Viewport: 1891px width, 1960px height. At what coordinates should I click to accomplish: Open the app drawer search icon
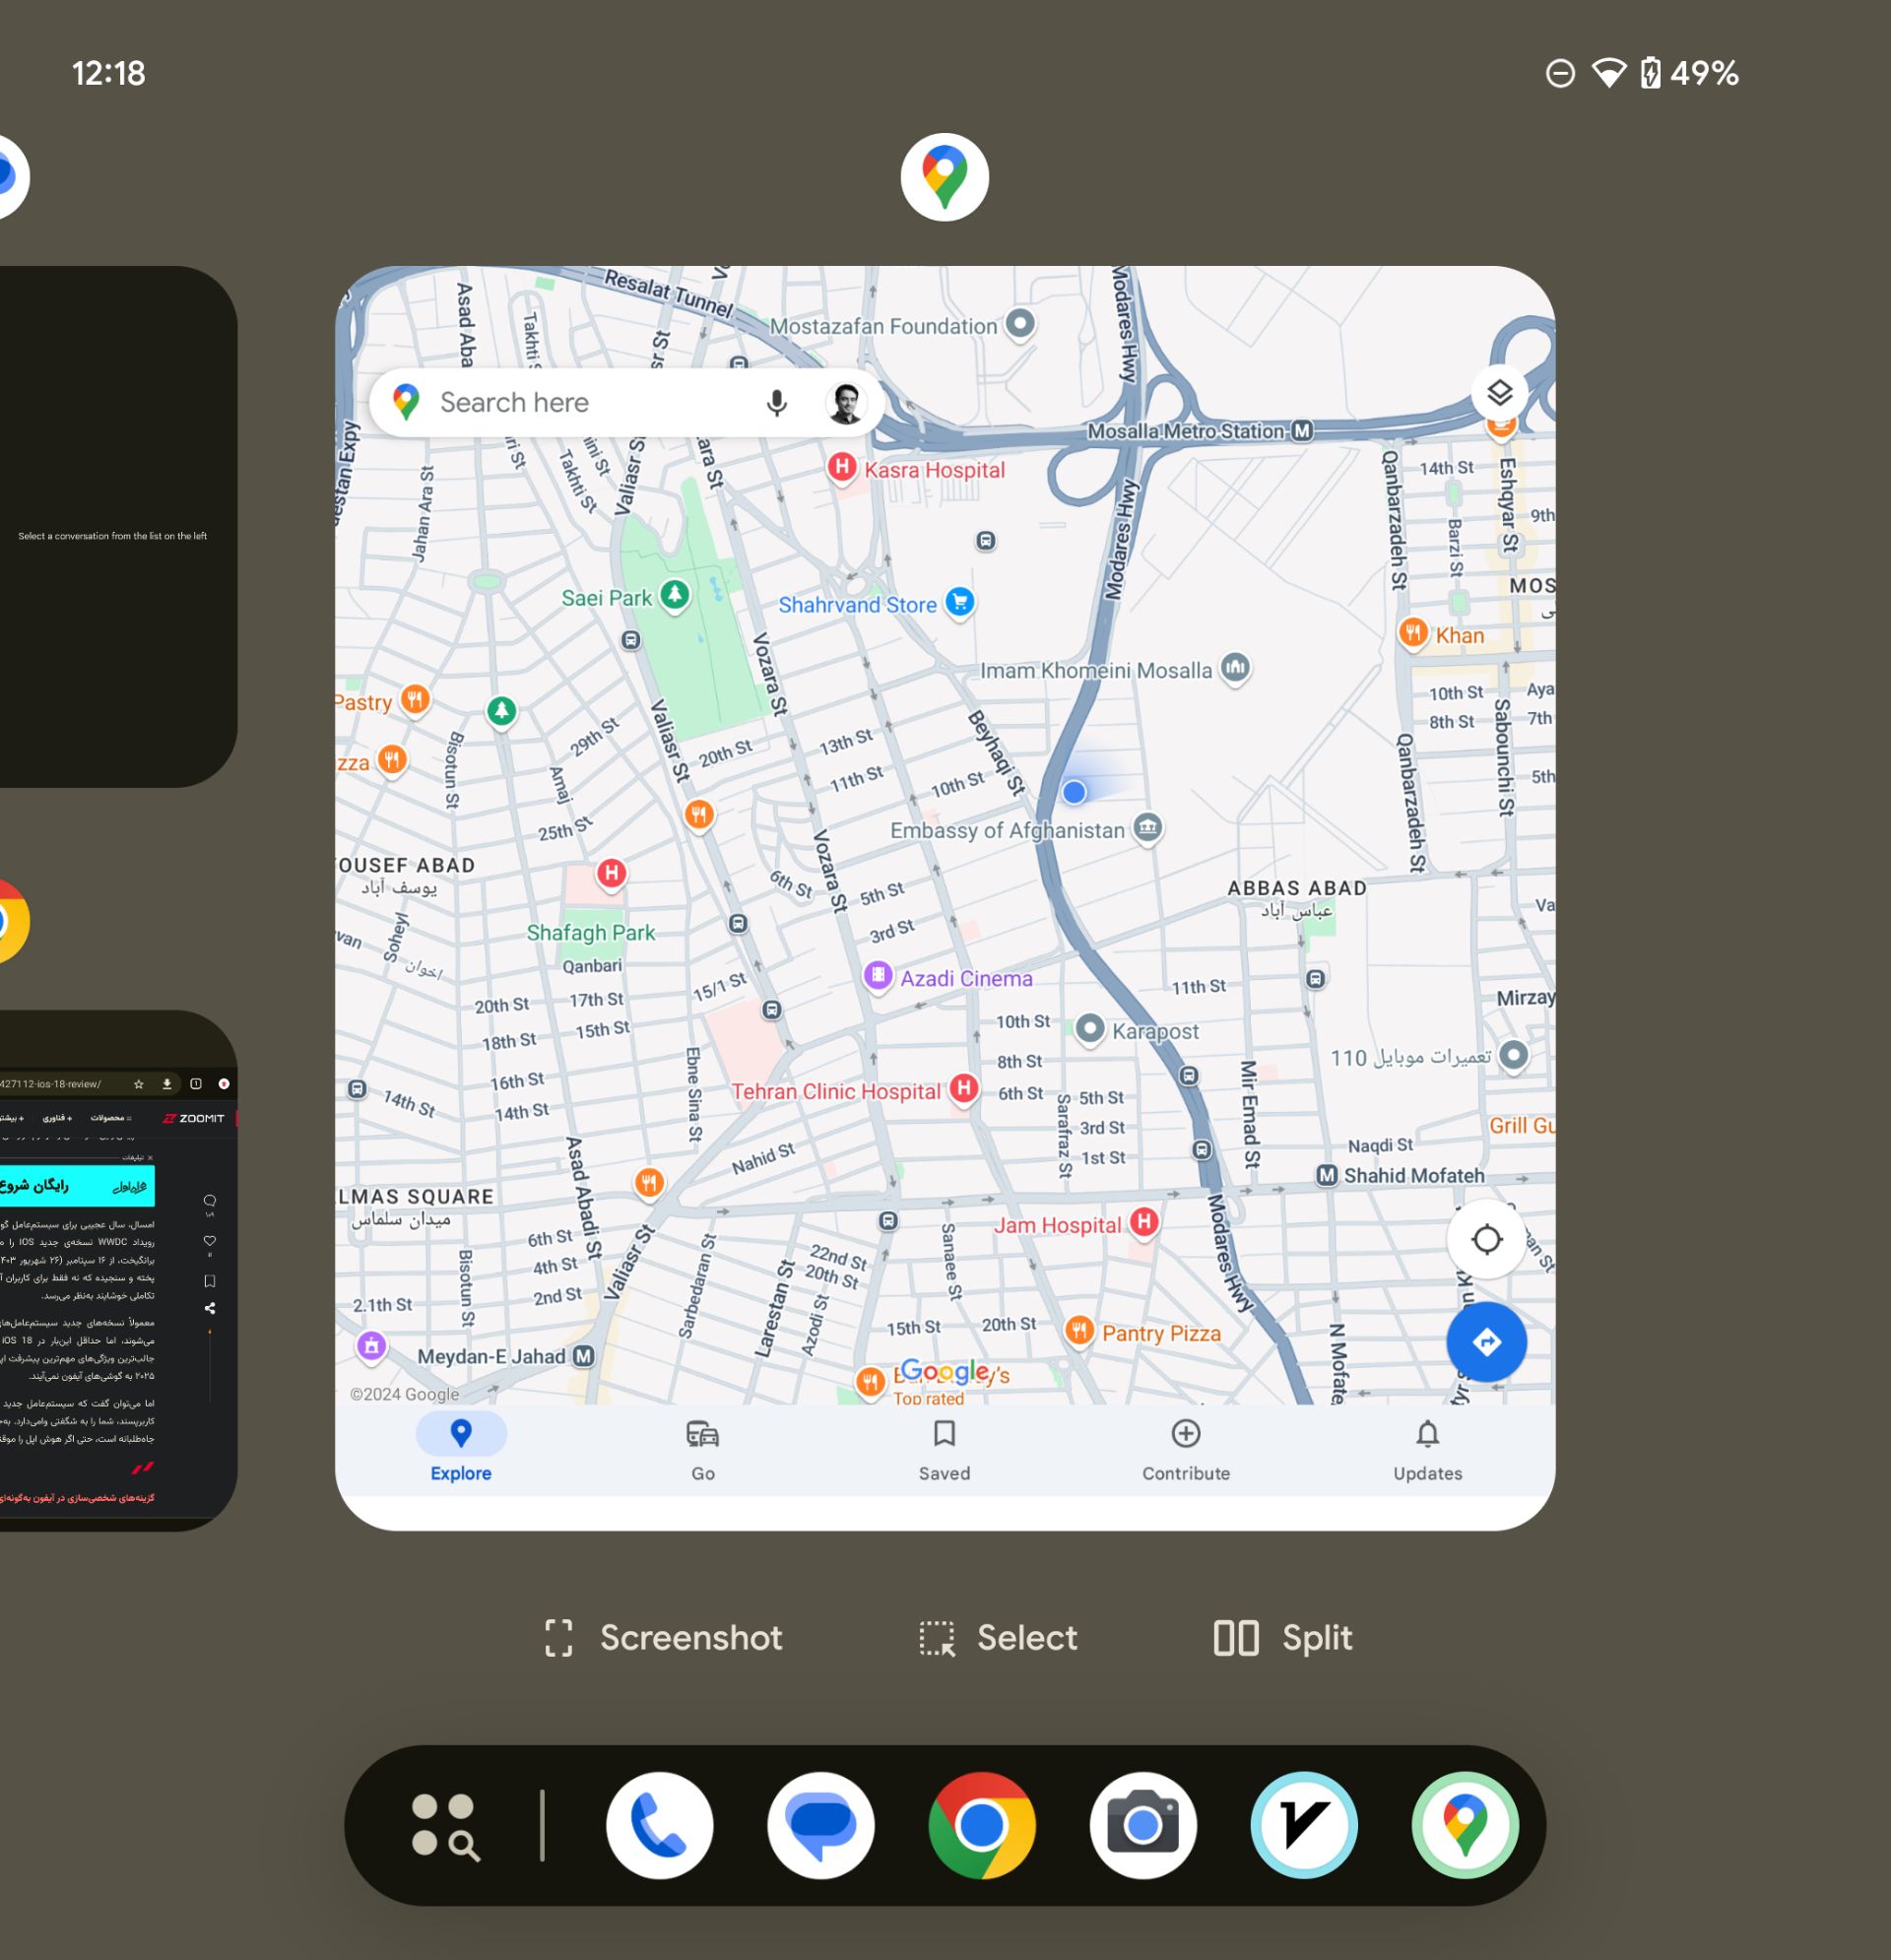click(x=445, y=1826)
